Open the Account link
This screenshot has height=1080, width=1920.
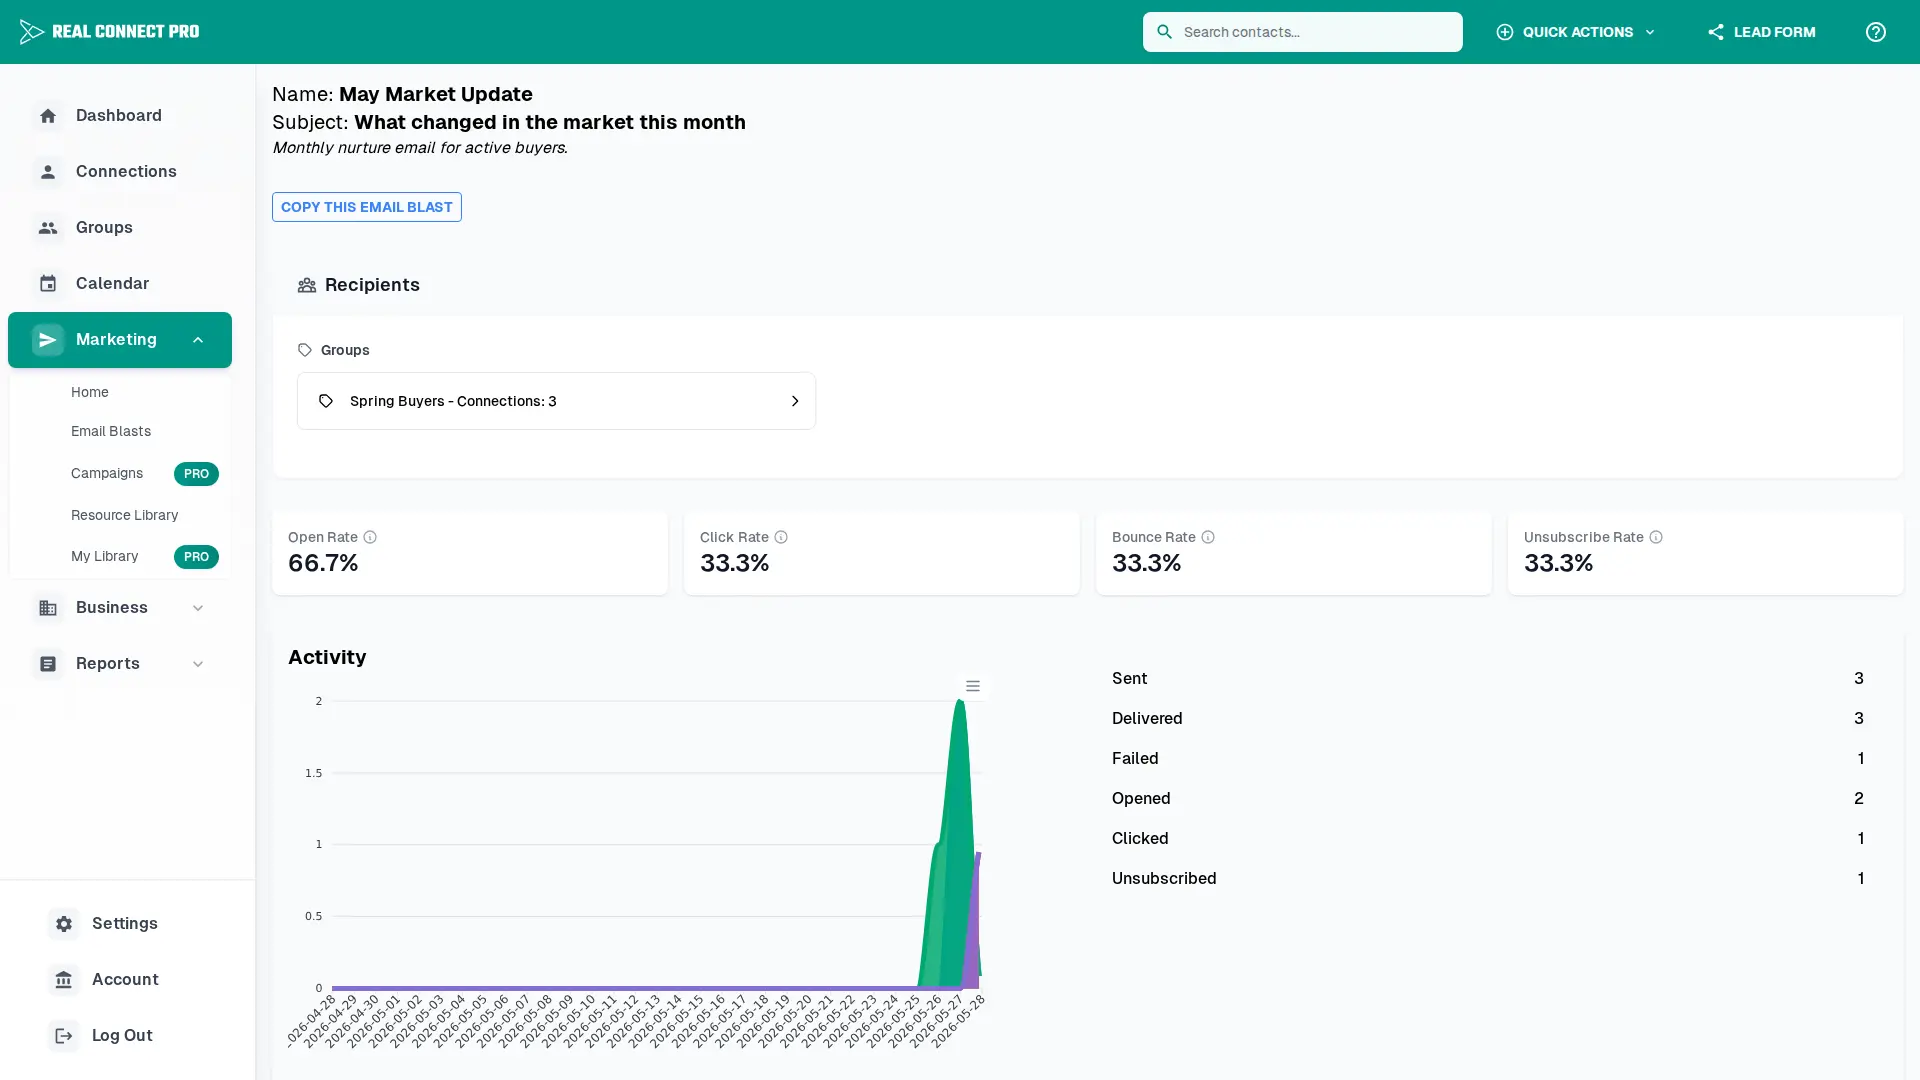coord(125,980)
